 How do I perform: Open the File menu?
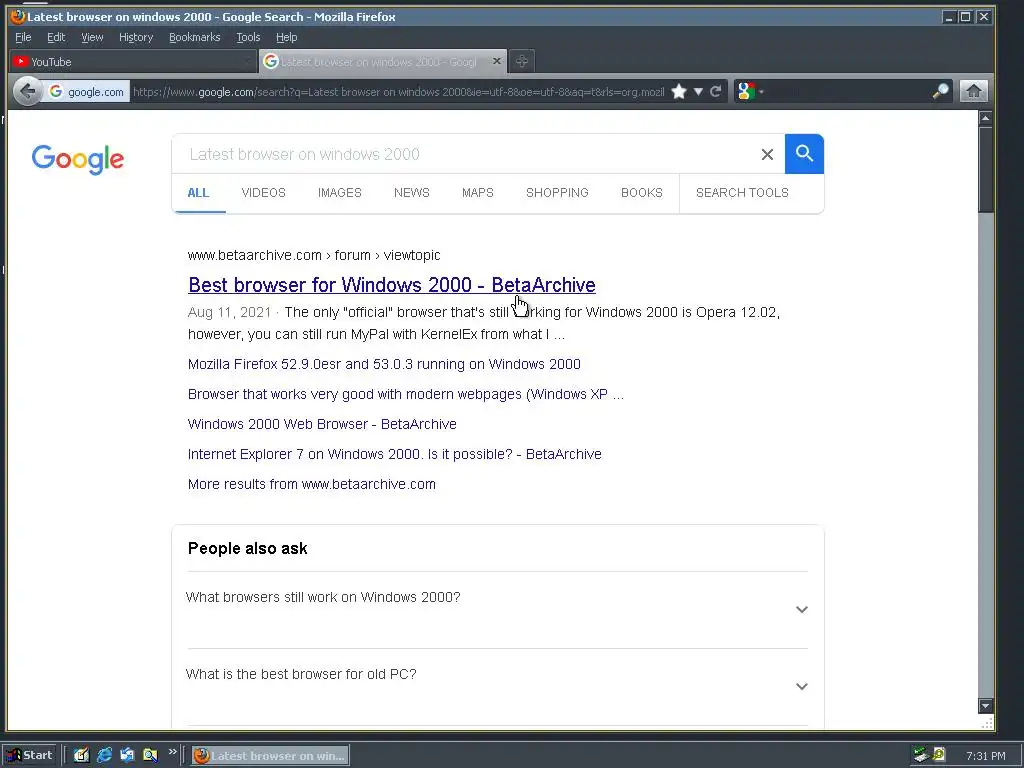tap(23, 37)
